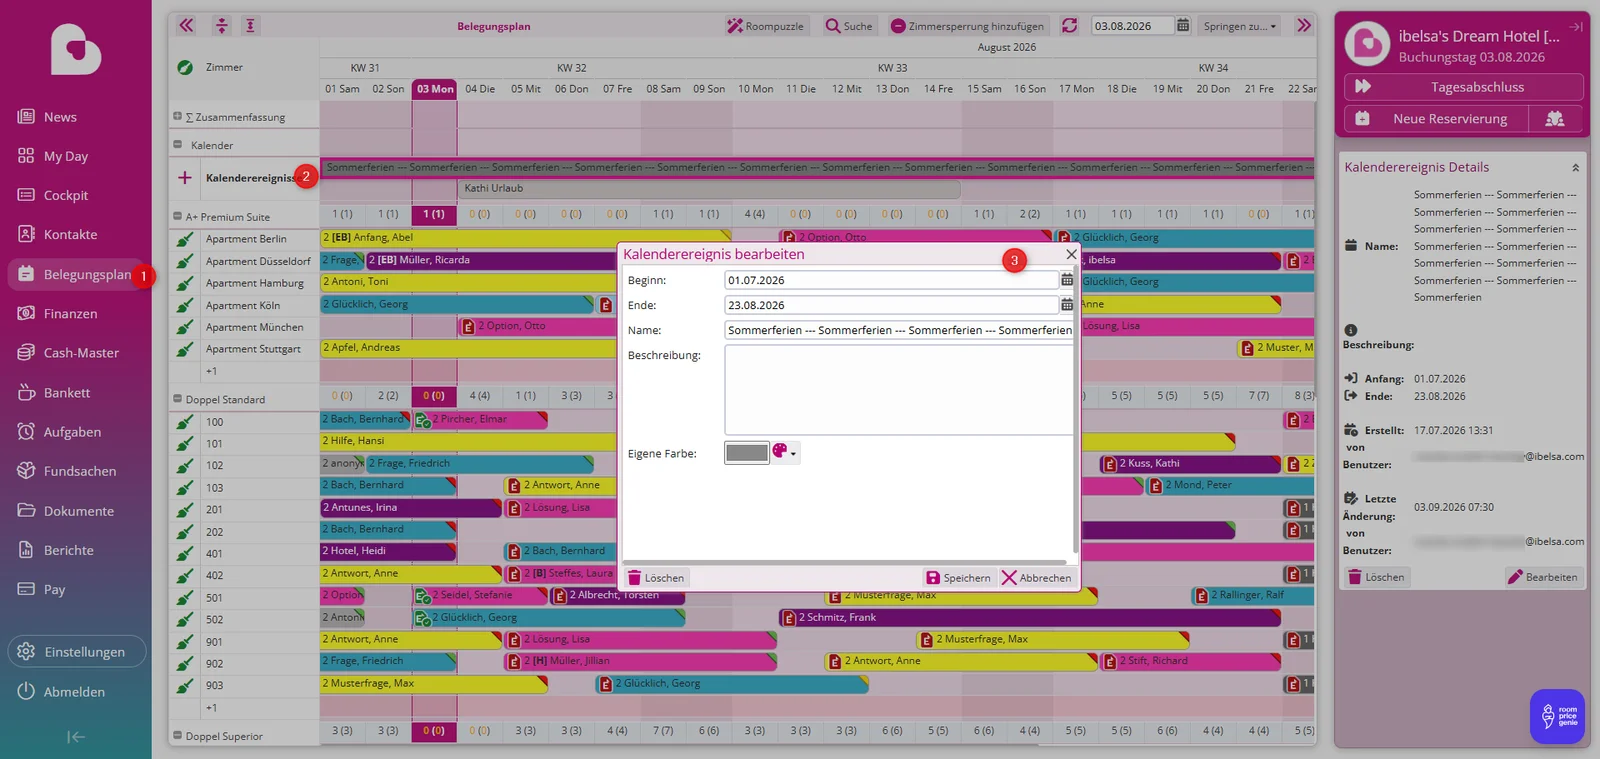Open the Ende date calendar picker
1600x759 pixels.
pyautogui.click(x=1067, y=305)
